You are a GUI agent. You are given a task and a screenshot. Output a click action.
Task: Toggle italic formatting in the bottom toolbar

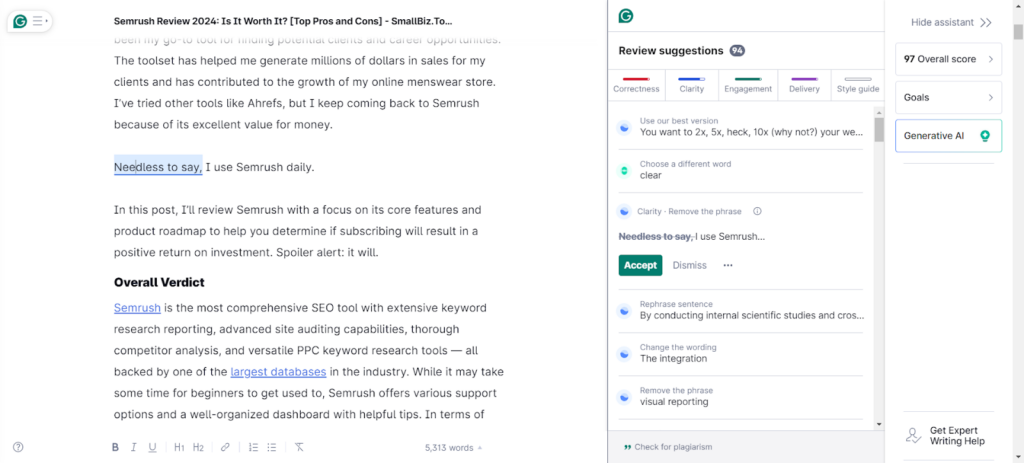[133, 447]
